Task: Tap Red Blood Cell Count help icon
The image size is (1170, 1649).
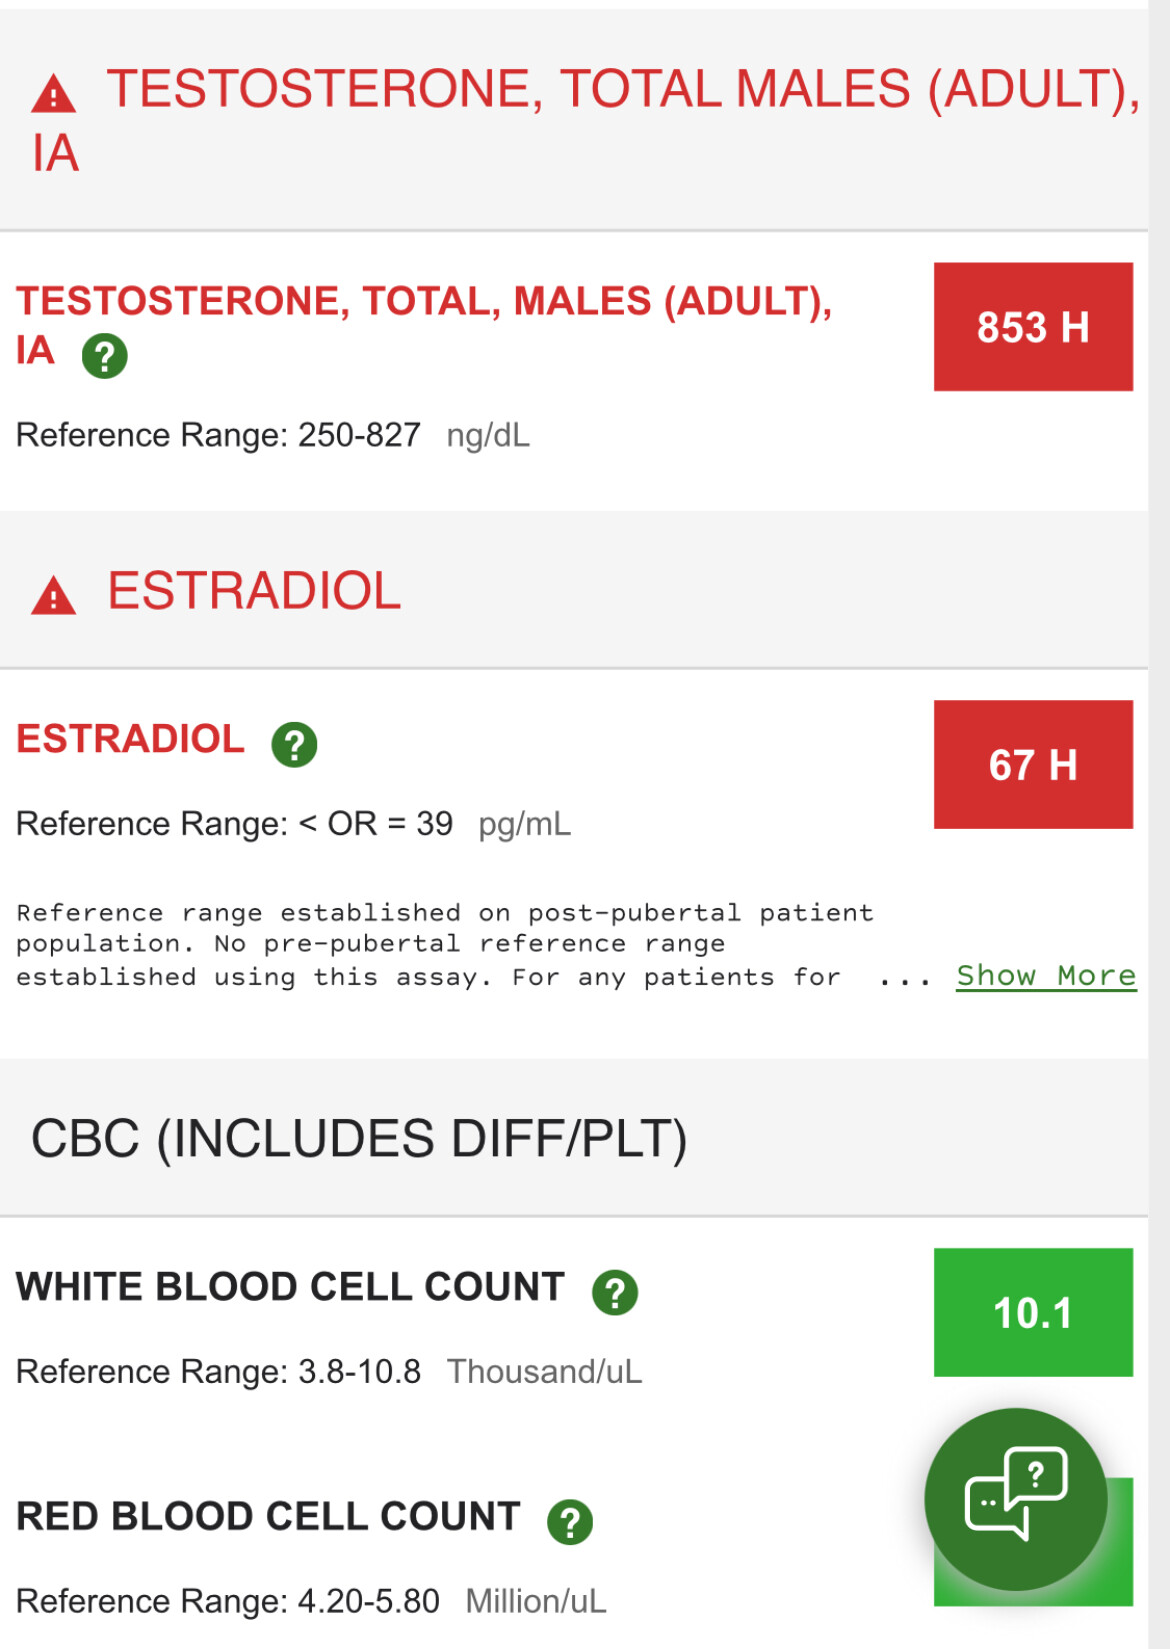Action: (570, 1522)
